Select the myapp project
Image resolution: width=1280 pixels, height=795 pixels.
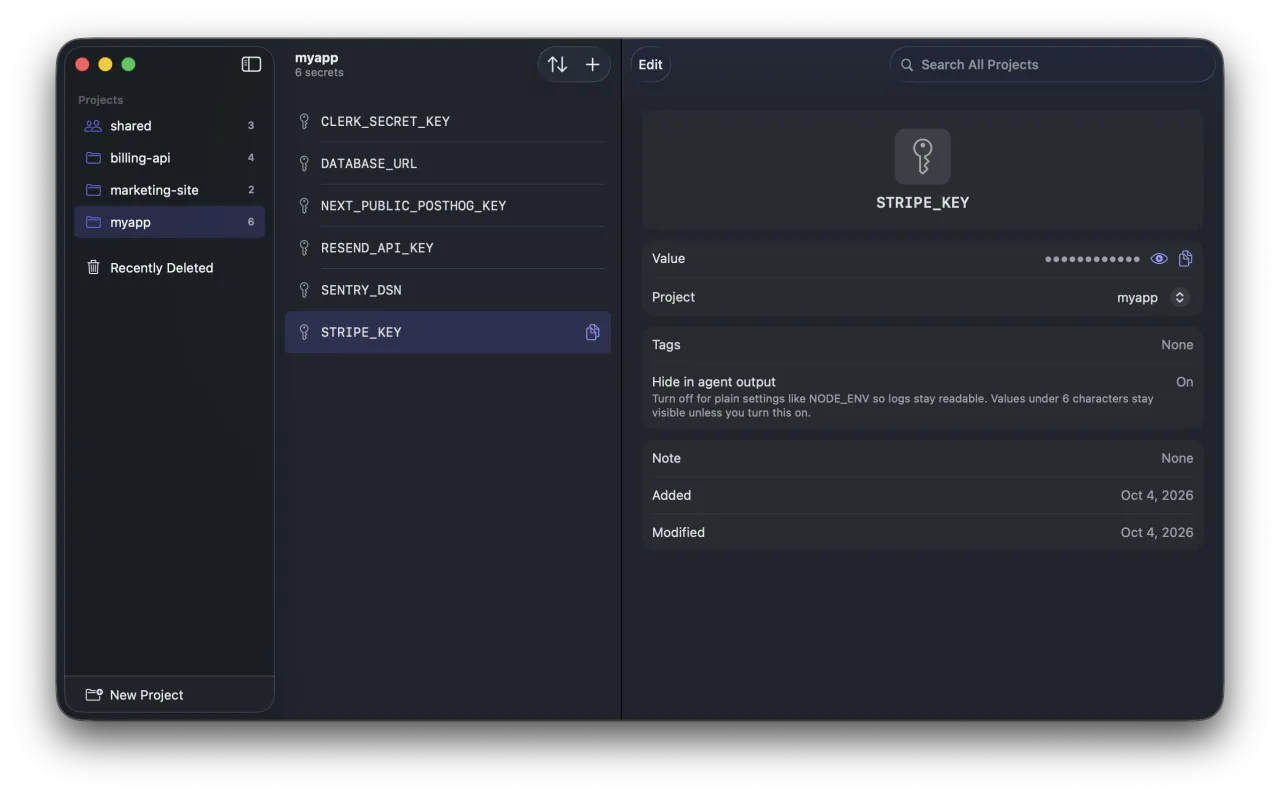point(169,222)
